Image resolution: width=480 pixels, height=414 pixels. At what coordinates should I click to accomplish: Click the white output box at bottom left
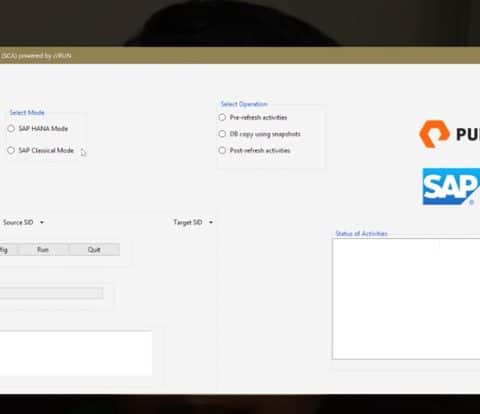click(x=76, y=353)
